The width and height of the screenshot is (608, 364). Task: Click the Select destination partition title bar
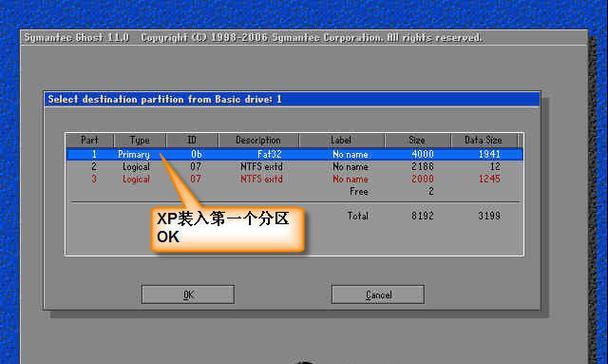[292, 99]
